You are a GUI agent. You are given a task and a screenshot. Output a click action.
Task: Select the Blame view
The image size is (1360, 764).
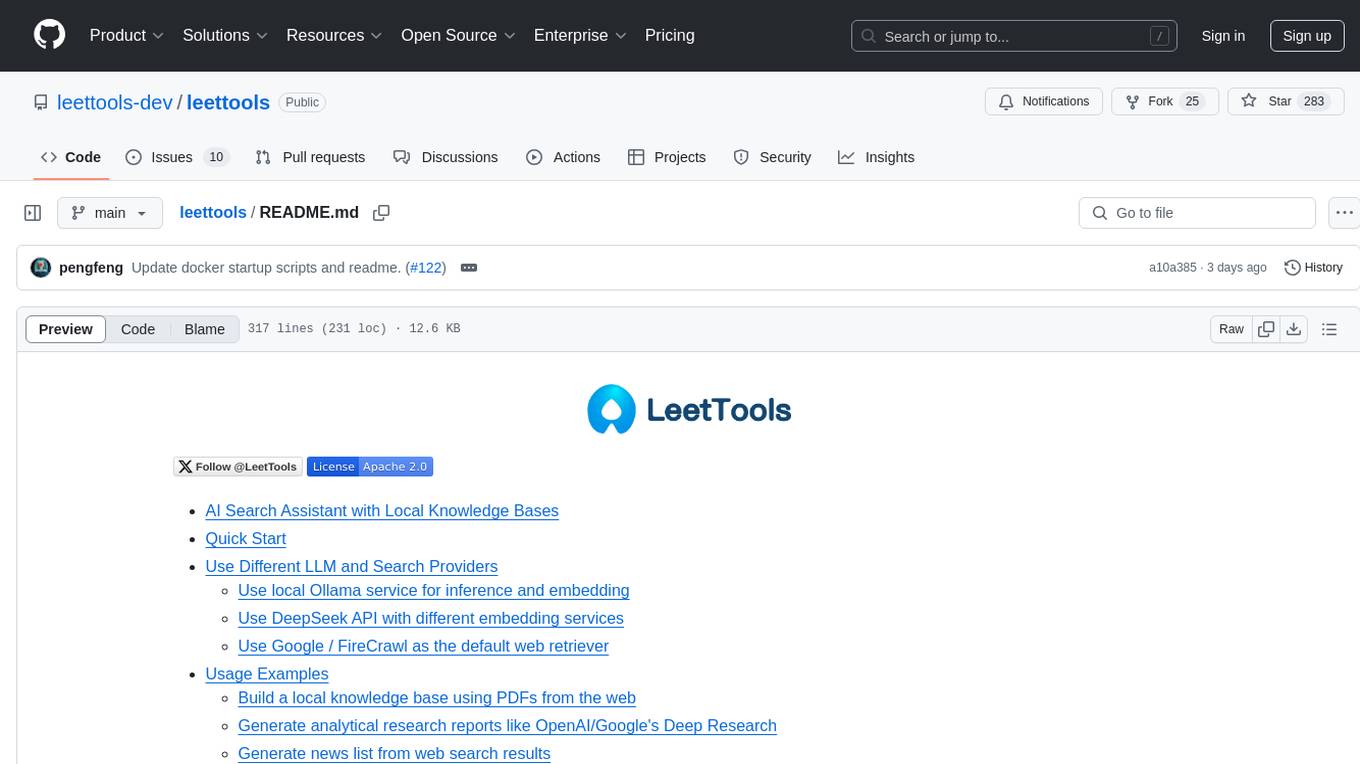point(205,329)
